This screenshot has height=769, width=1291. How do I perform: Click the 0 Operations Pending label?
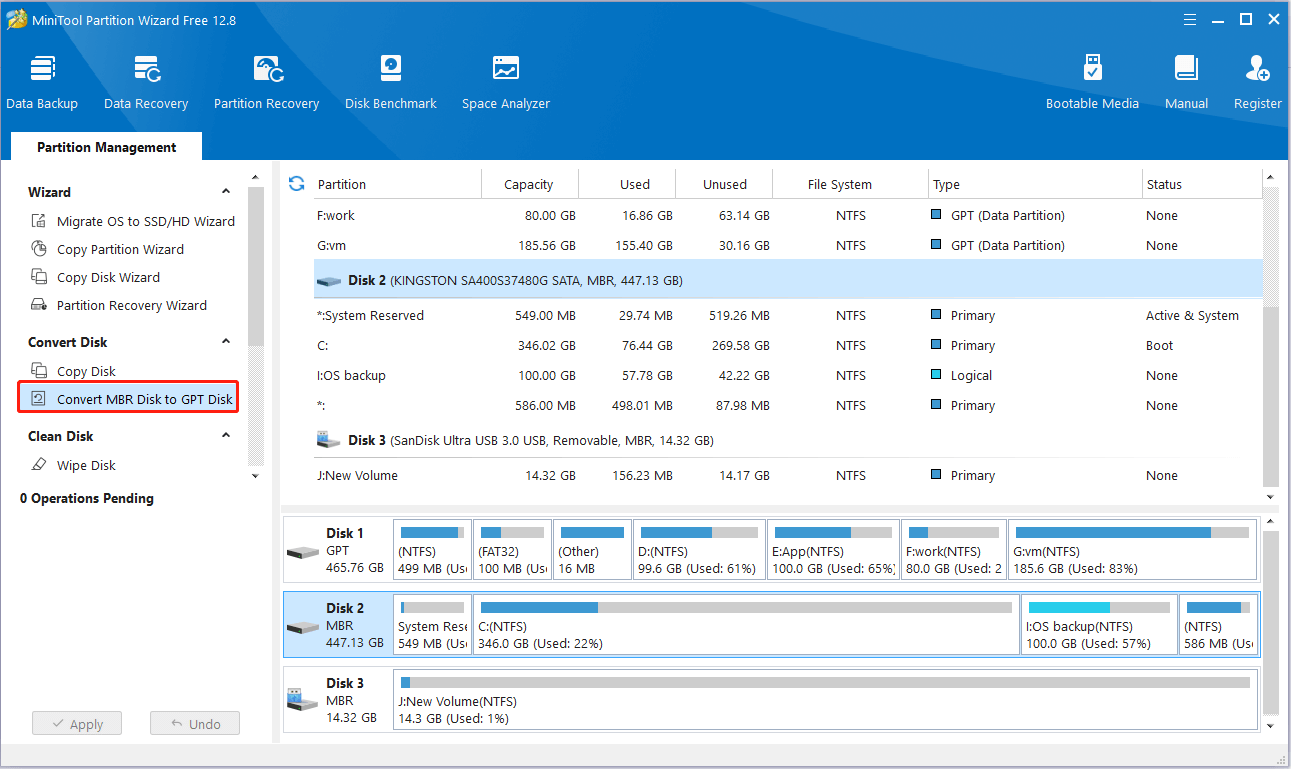[87, 498]
